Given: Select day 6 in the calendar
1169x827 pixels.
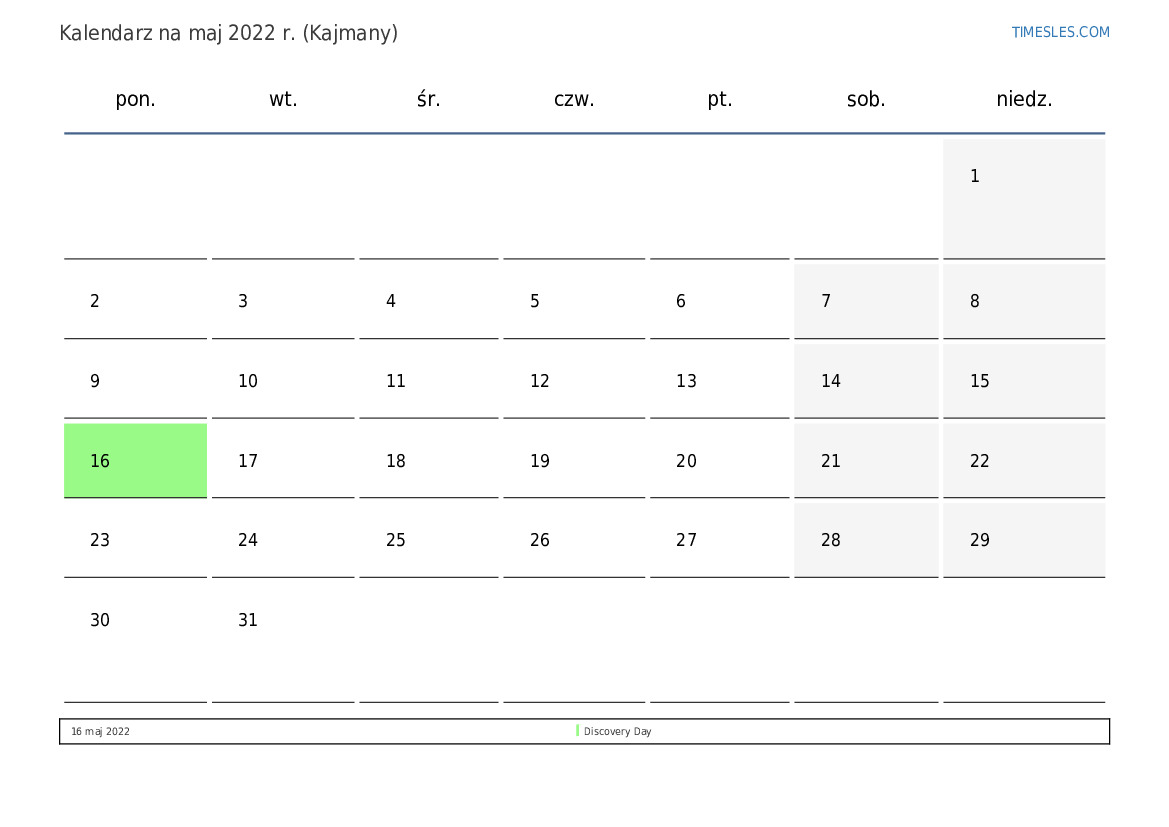Looking at the screenshot, I should (x=719, y=301).
